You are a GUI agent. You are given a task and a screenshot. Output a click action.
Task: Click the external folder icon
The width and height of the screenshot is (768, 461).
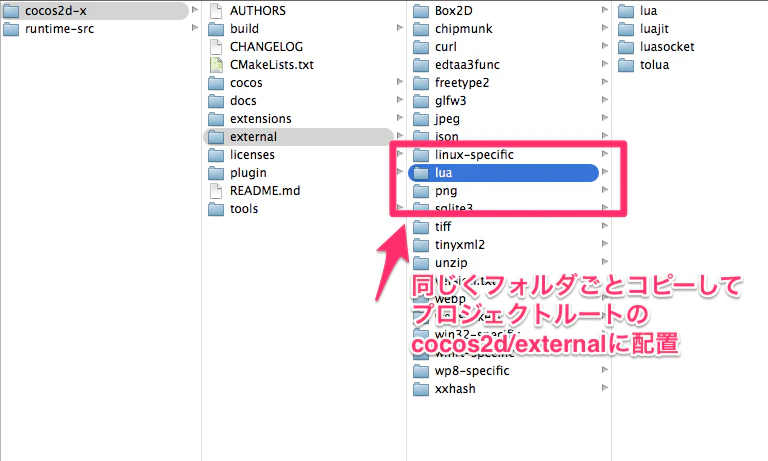pyautogui.click(x=216, y=137)
